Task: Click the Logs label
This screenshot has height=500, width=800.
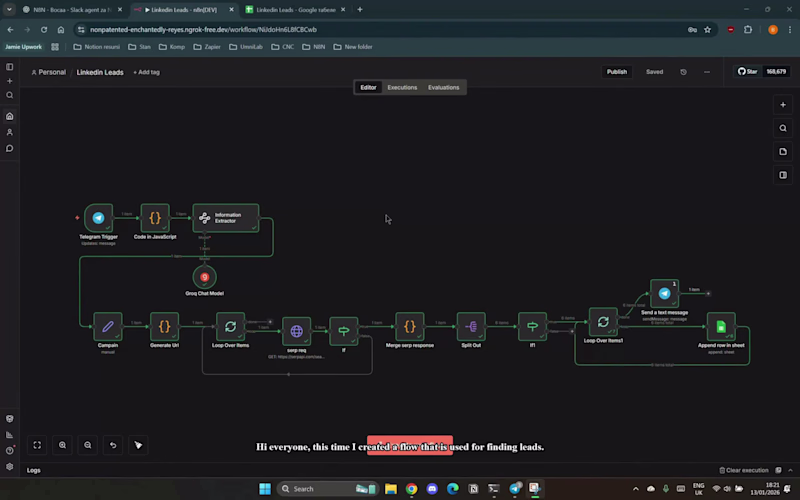Action: tap(34, 470)
